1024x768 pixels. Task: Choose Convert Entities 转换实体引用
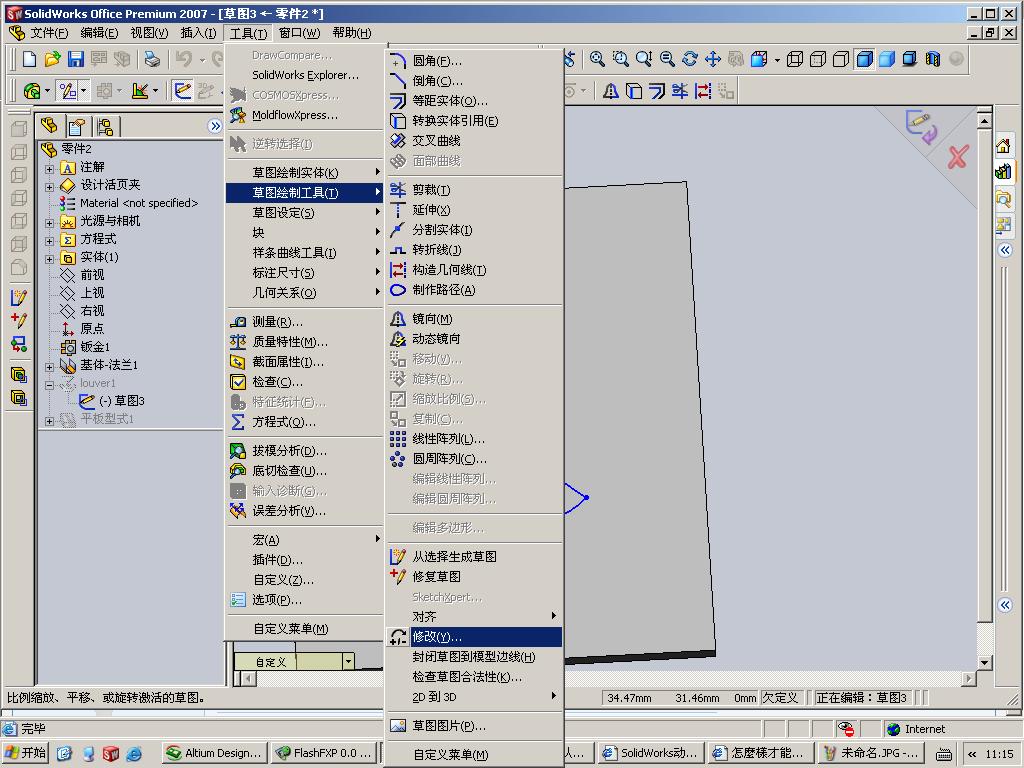475,121
